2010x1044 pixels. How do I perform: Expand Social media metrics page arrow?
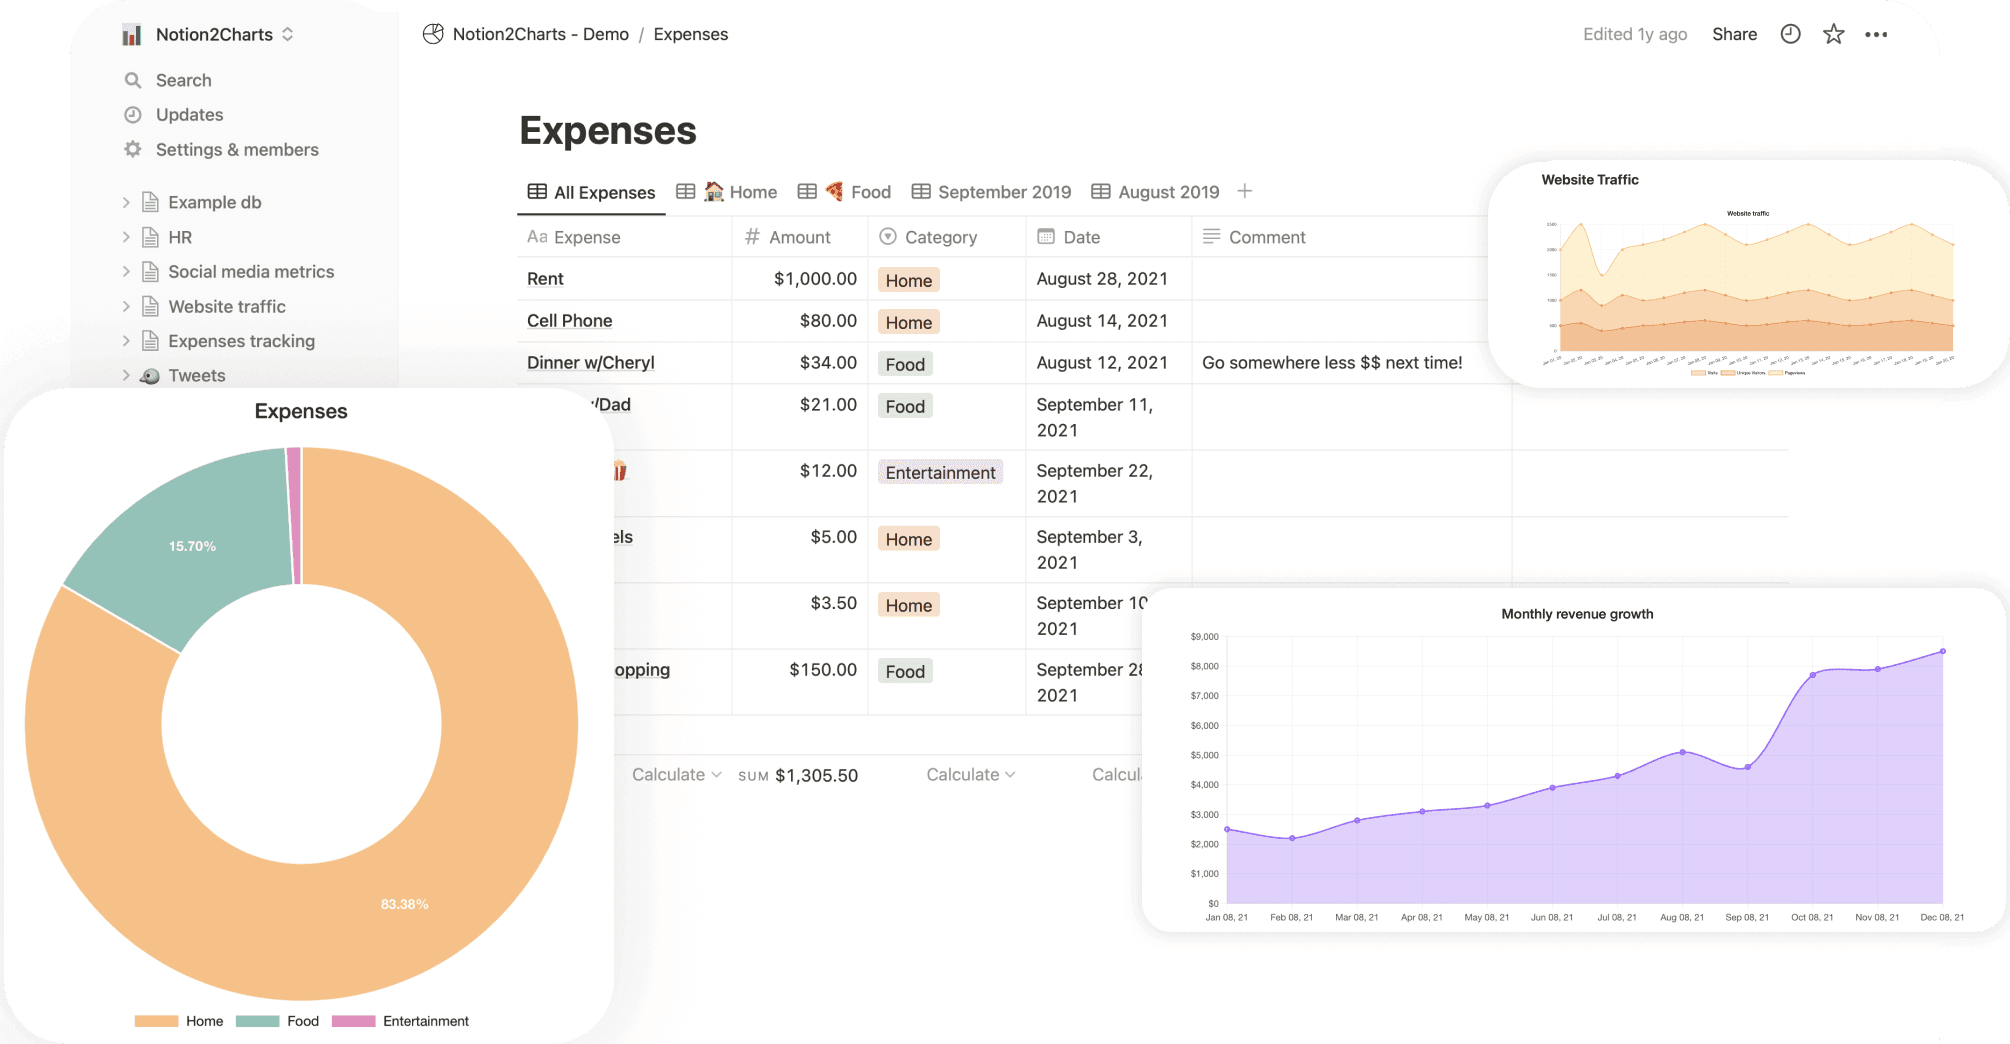coord(126,271)
